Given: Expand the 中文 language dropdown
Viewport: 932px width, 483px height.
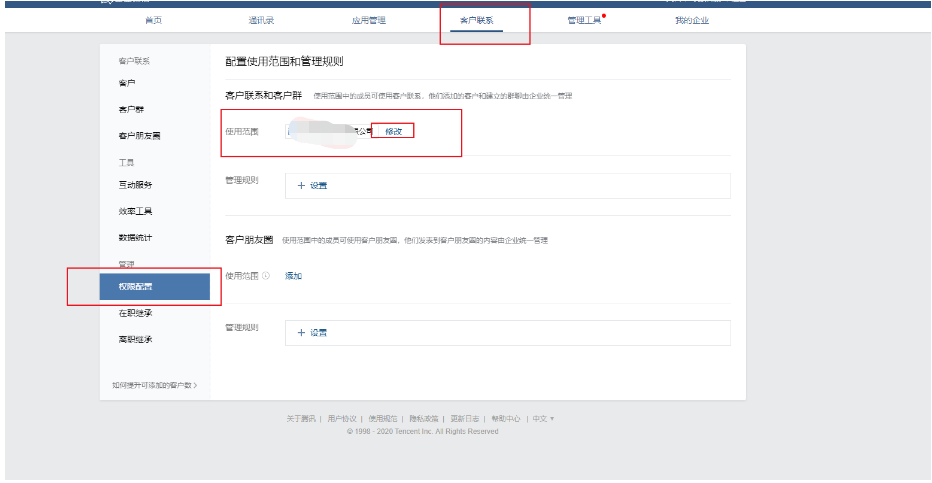Looking at the screenshot, I should click(x=543, y=419).
